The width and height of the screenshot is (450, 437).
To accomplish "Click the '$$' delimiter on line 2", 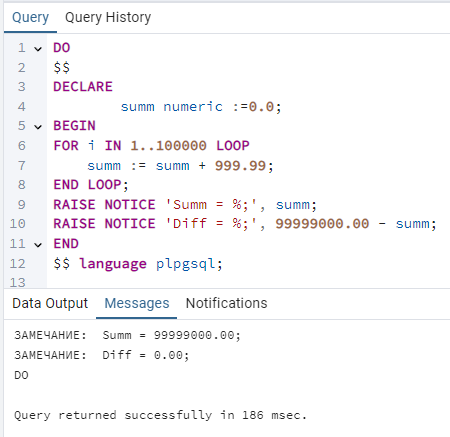I will coord(62,68).
